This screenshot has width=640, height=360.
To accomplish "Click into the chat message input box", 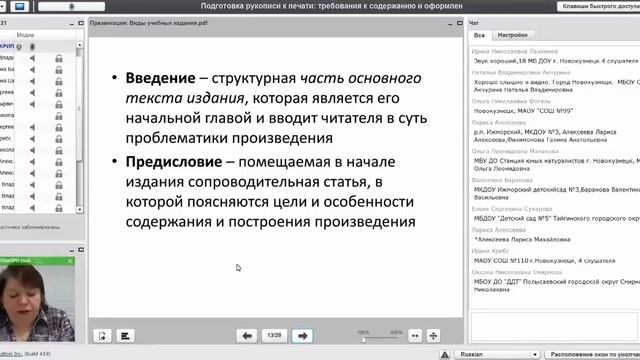I will point(554,326).
